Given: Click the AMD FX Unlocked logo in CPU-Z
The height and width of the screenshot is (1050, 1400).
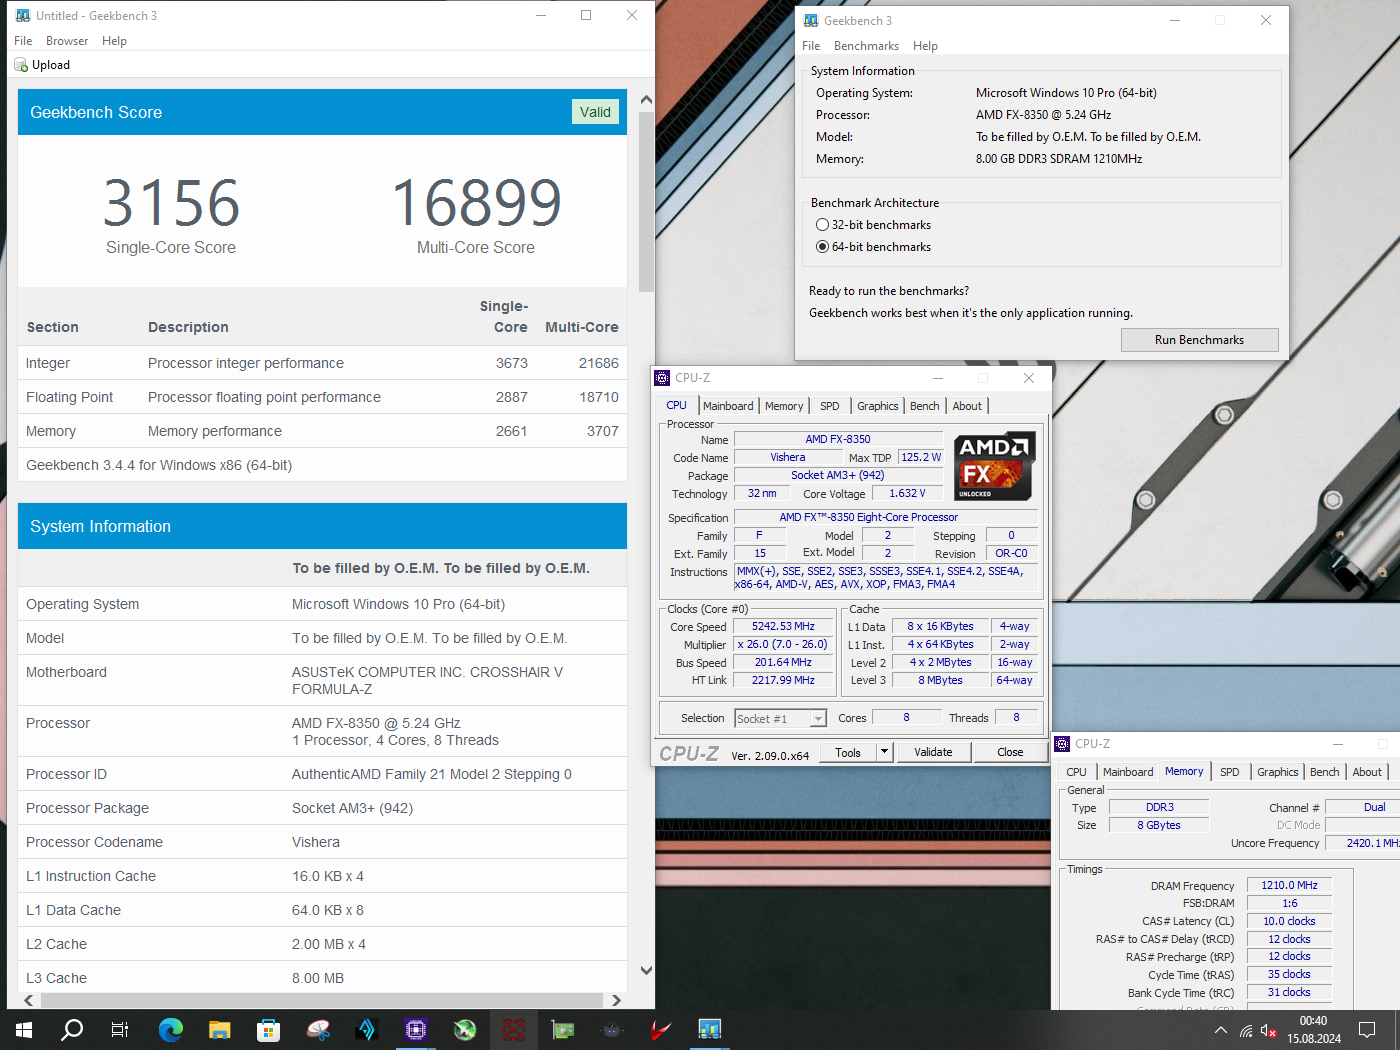Looking at the screenshot, I should click(993, 466).
